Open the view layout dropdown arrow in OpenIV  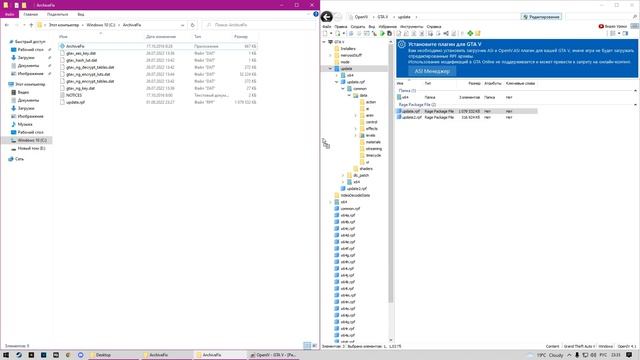pyautogui.click(x=619, y=33)
